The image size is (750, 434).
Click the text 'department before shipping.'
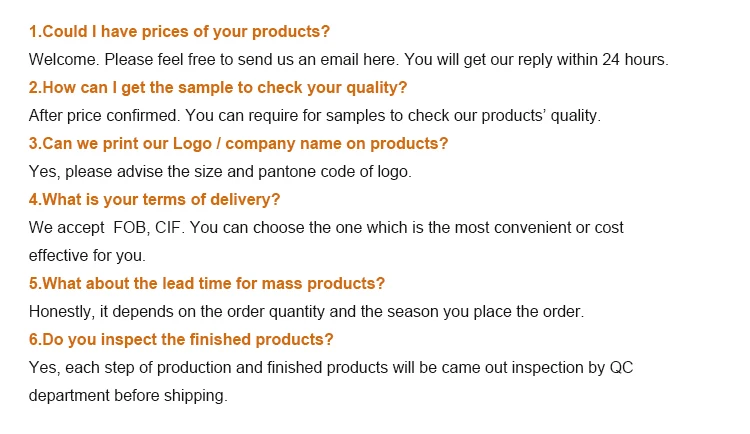click(x=128, y=396)
